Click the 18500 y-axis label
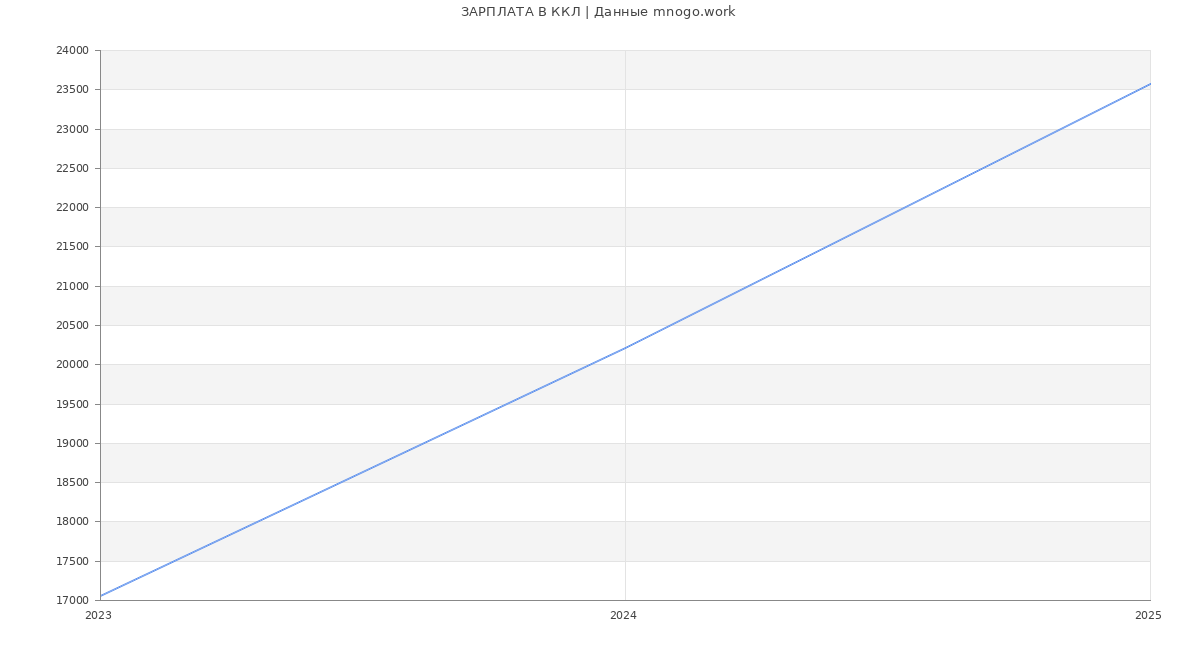 [72, 483]
